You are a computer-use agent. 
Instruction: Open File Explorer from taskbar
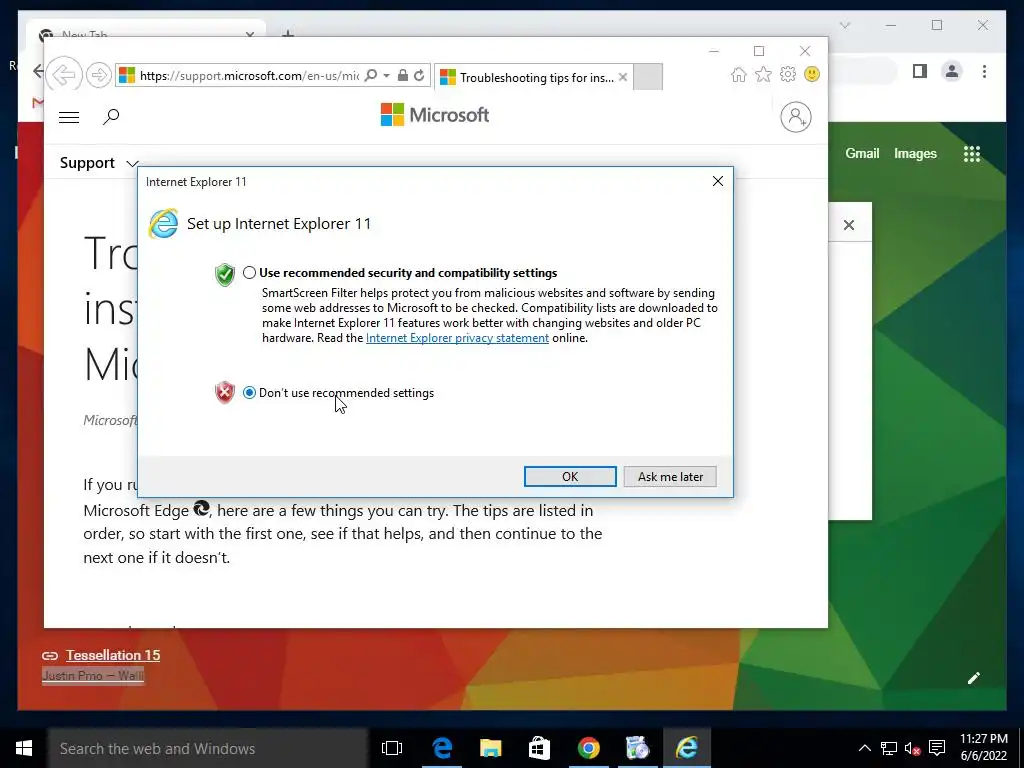(490, 748)
